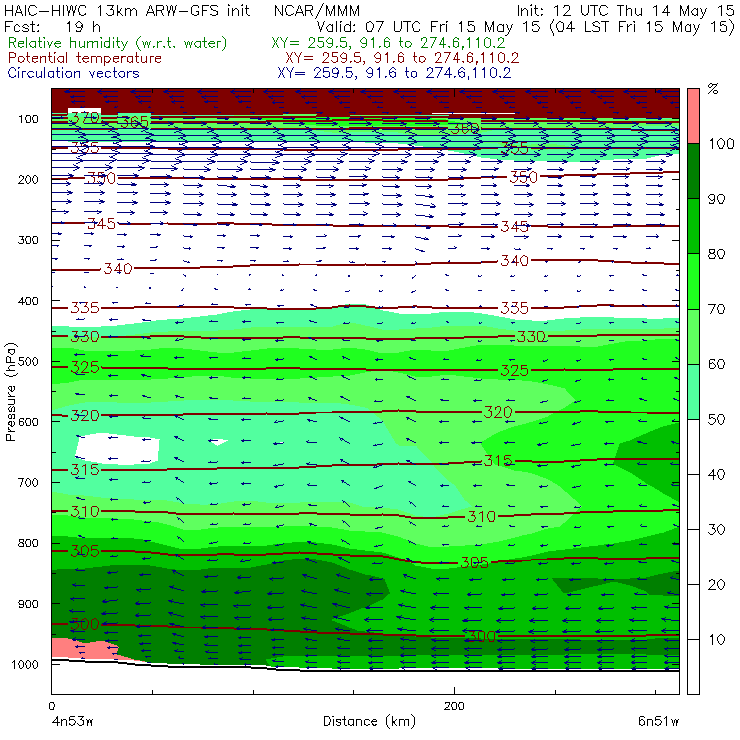Click the '80' color bar label
Image resolution: width=740 pixels, height=740 pixels.
716,254
